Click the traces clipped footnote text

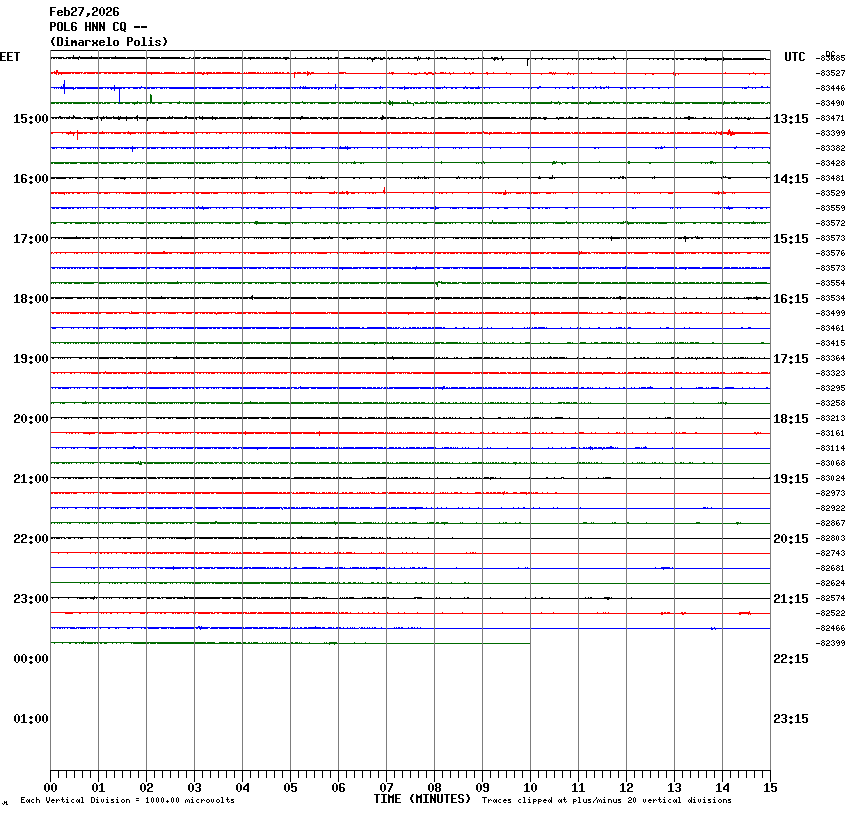[606, 801]
